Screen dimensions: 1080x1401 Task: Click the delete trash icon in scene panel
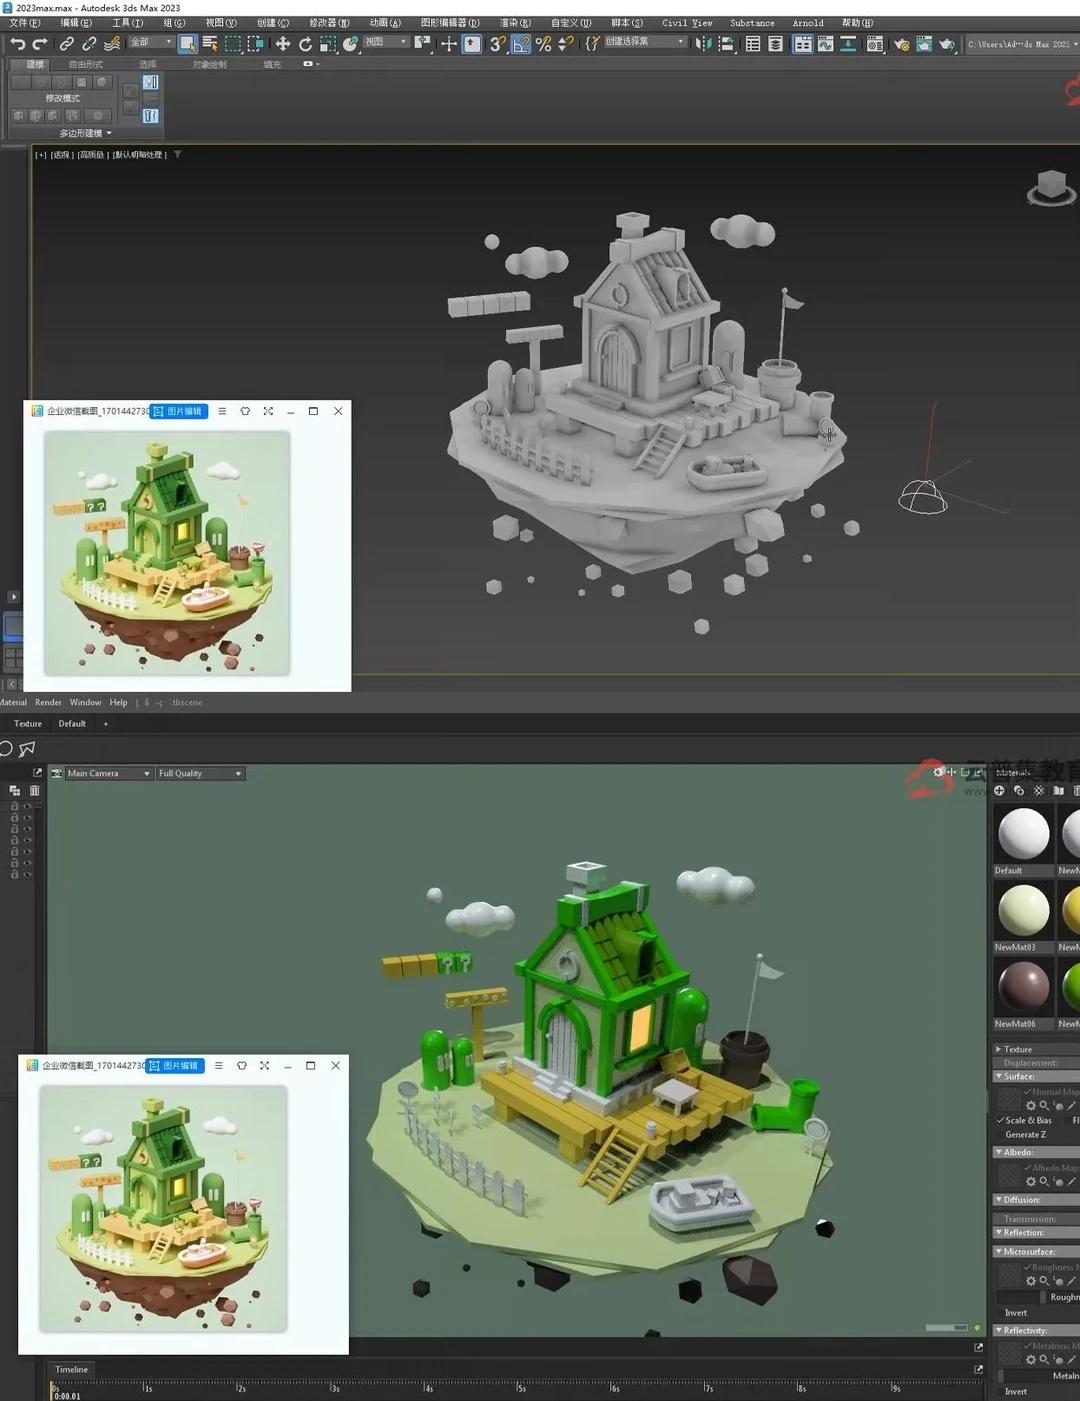coord(34,790)
